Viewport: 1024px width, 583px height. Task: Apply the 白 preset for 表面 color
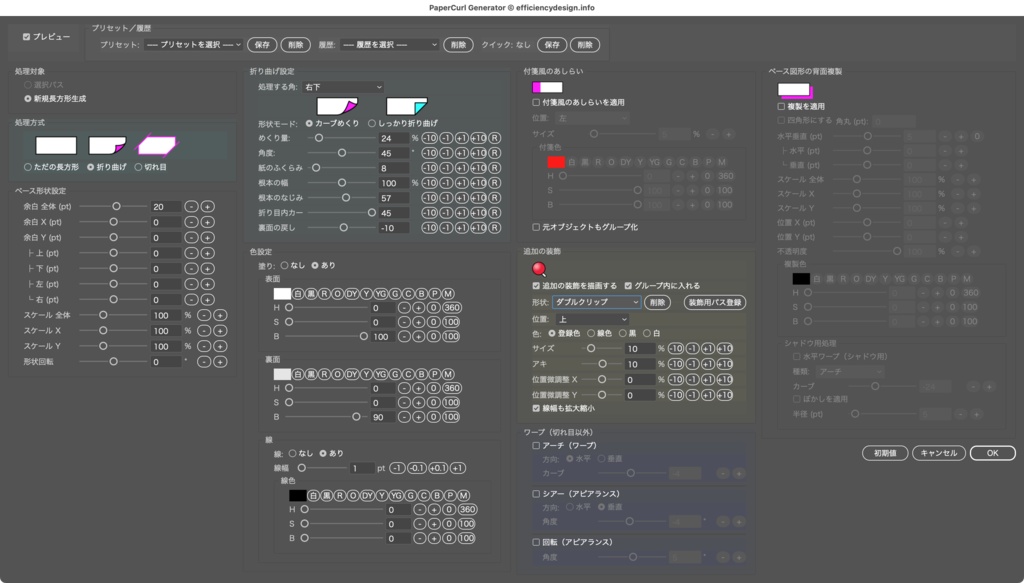click(298, 294)
